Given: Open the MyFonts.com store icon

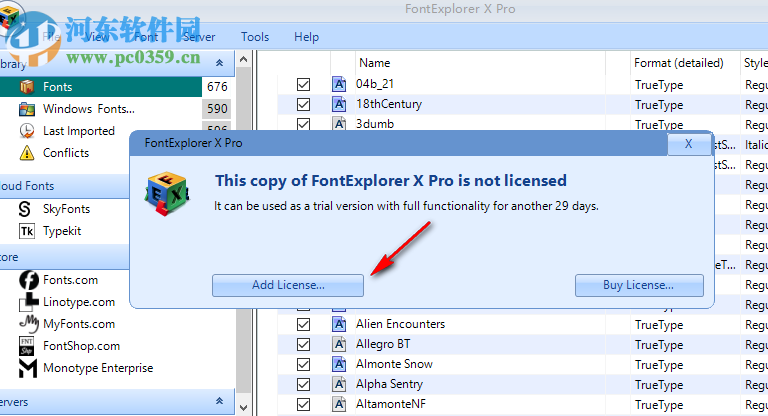Looking at the screenshot, I should tap(28, 323).
